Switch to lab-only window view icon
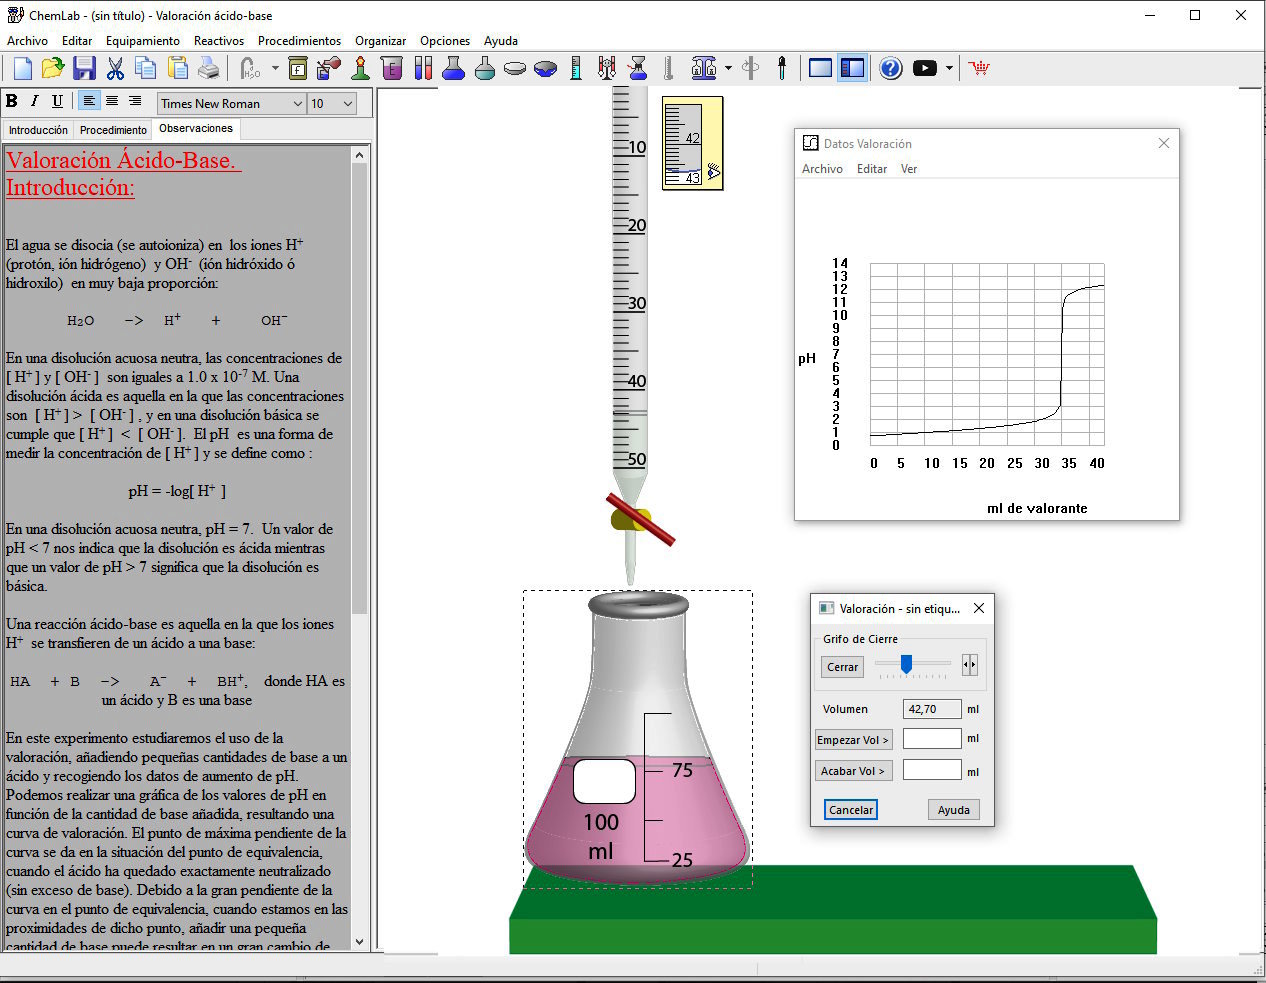The width and height of the screenshot is (1266, 983). (820, 68)
